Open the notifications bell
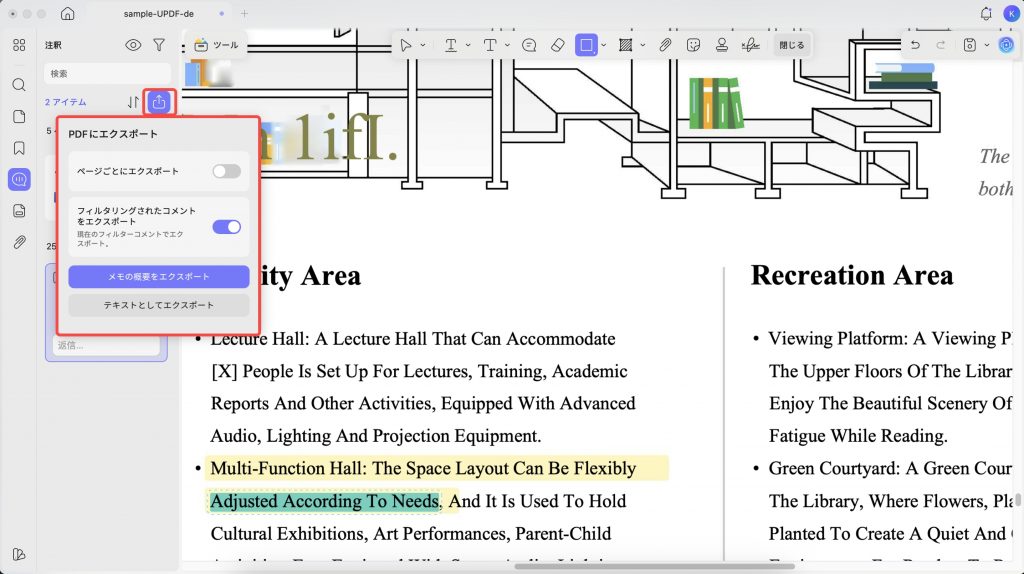1024x574 pixels. coord(986,13)
